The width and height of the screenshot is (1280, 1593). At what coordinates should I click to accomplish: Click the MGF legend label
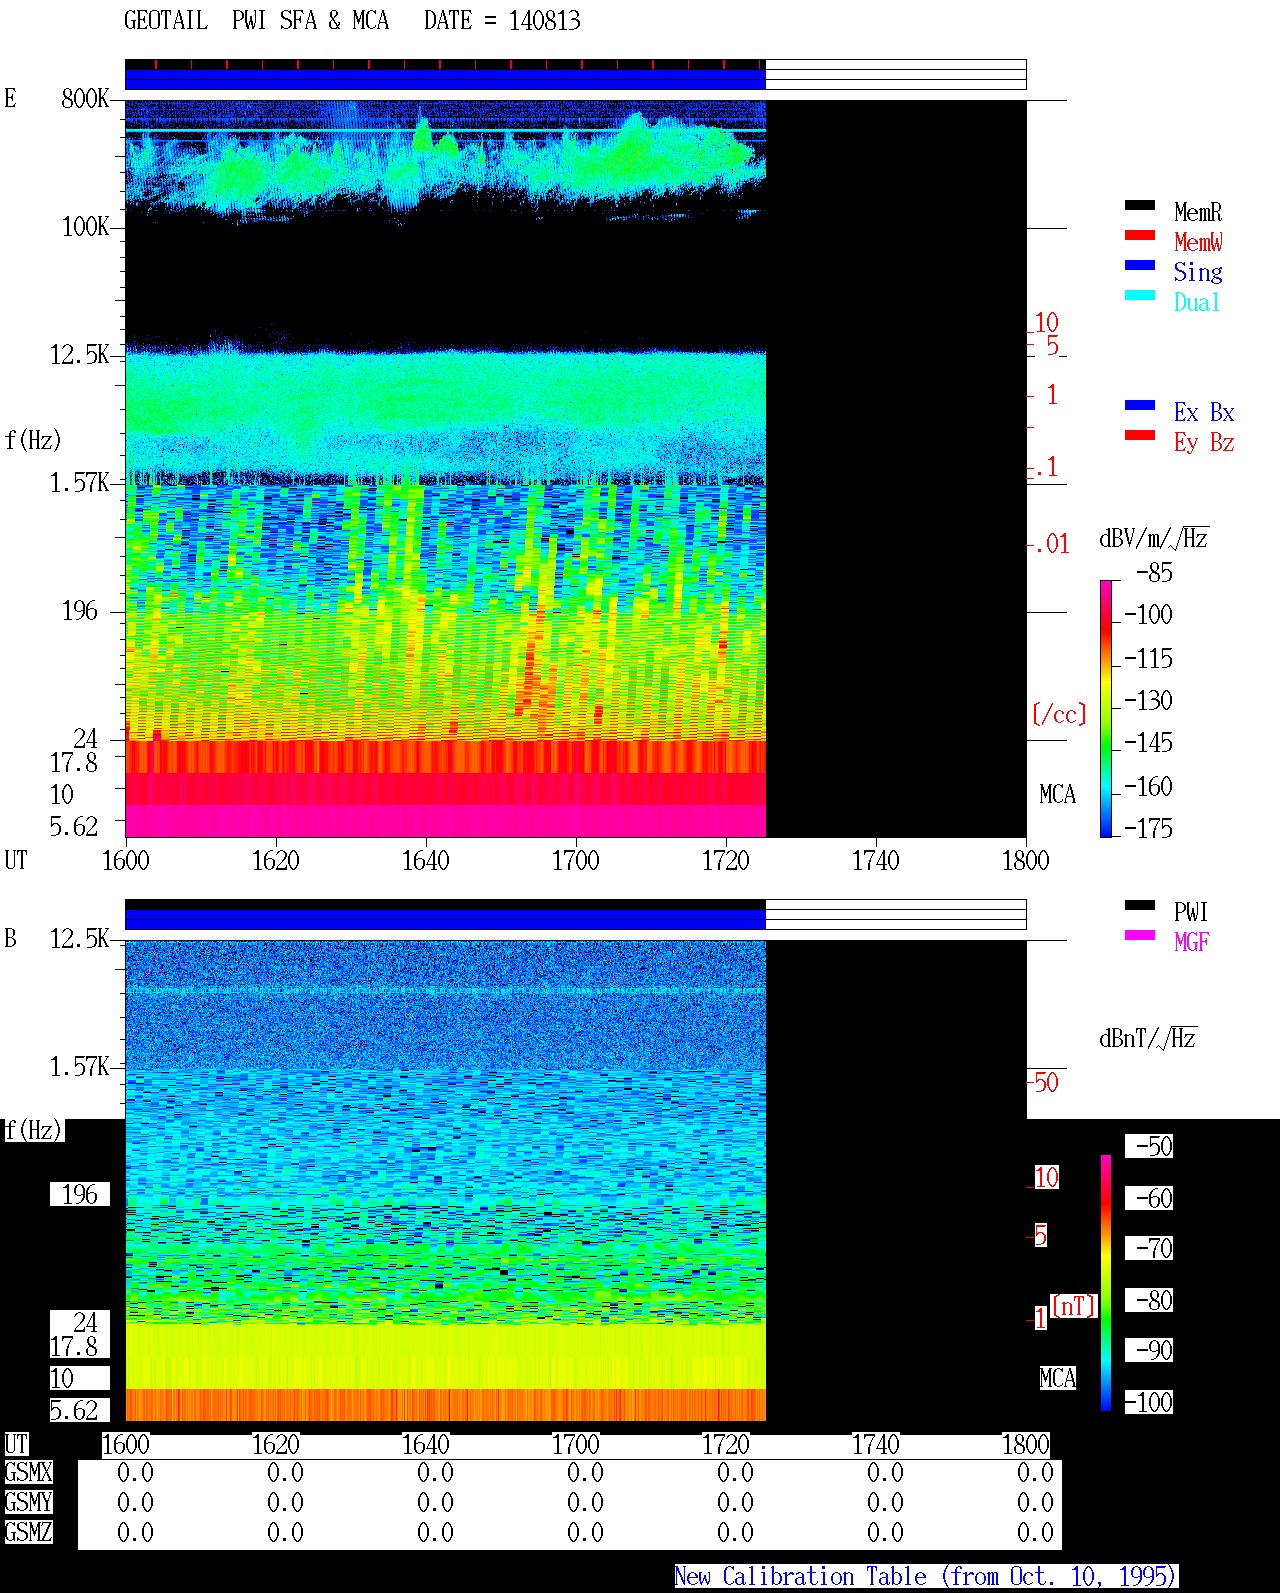[x=1191, y=942]
